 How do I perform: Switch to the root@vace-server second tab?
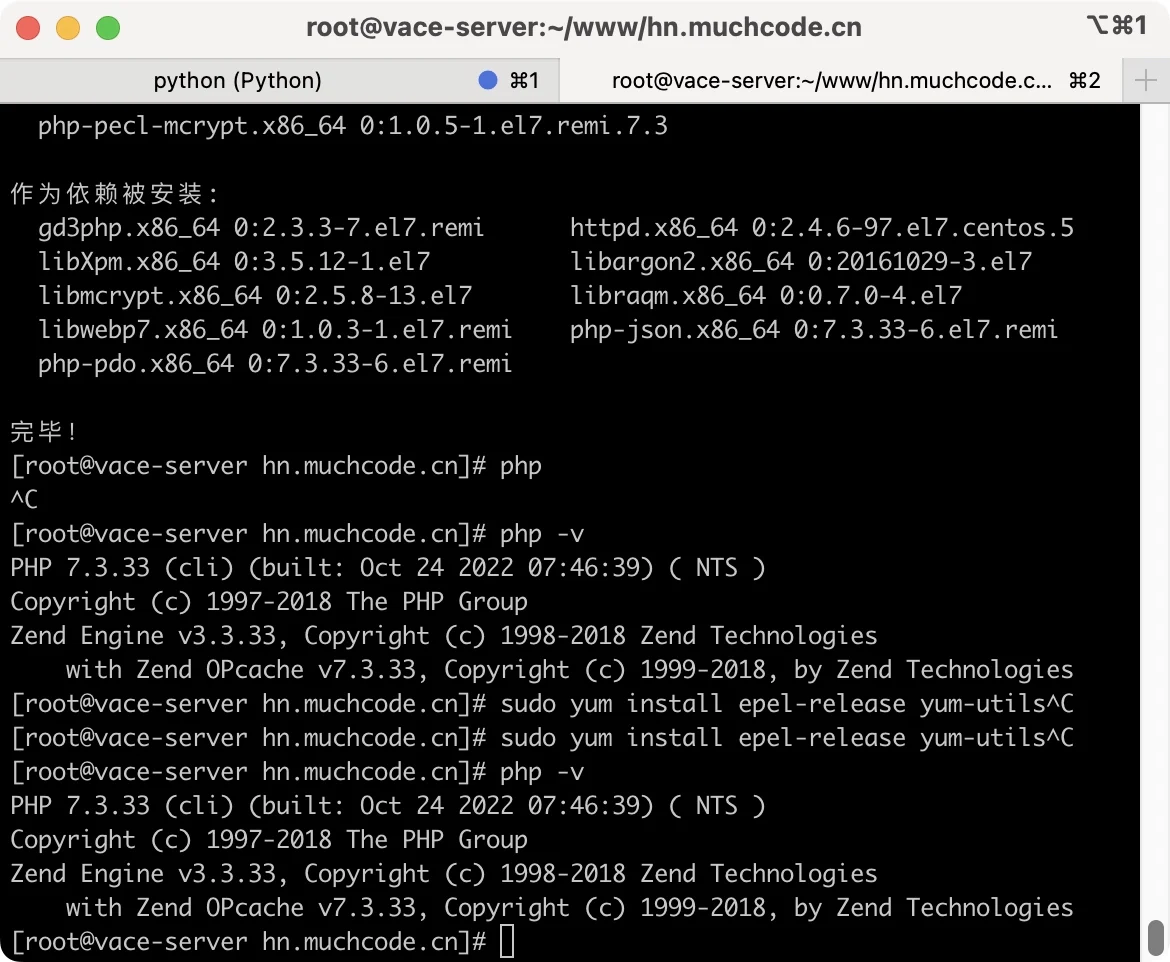coord(841,81)
